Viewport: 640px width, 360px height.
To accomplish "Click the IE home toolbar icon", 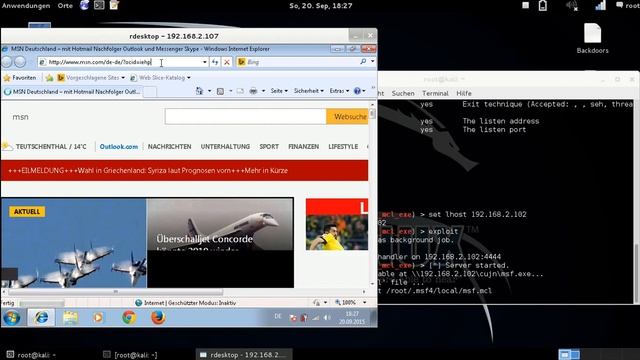I will point(199,91).
